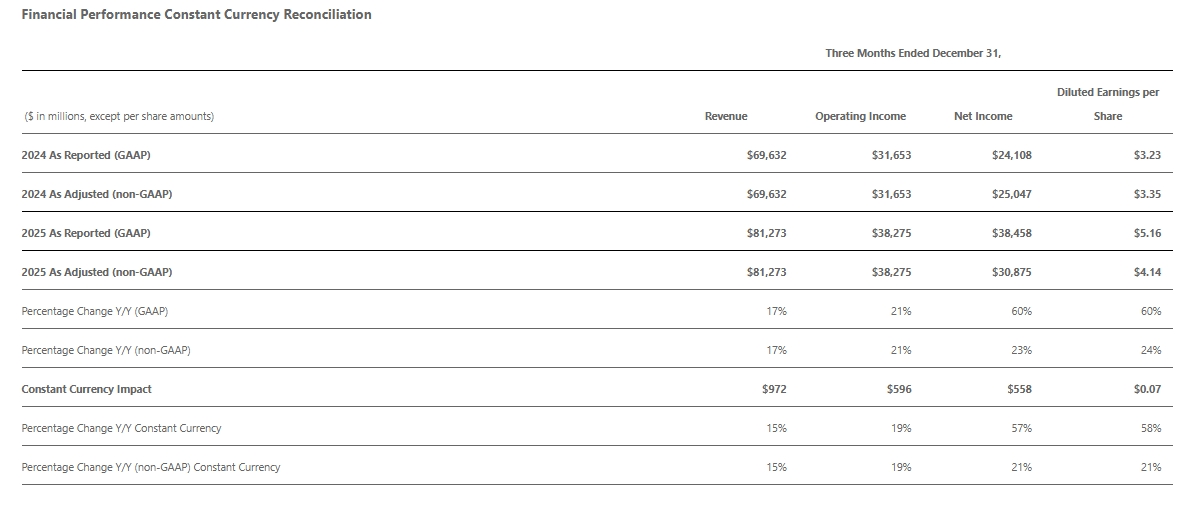Click the ($ in millions) units note
This screenshot has width=1203, height=506.
tap(119, 116)
